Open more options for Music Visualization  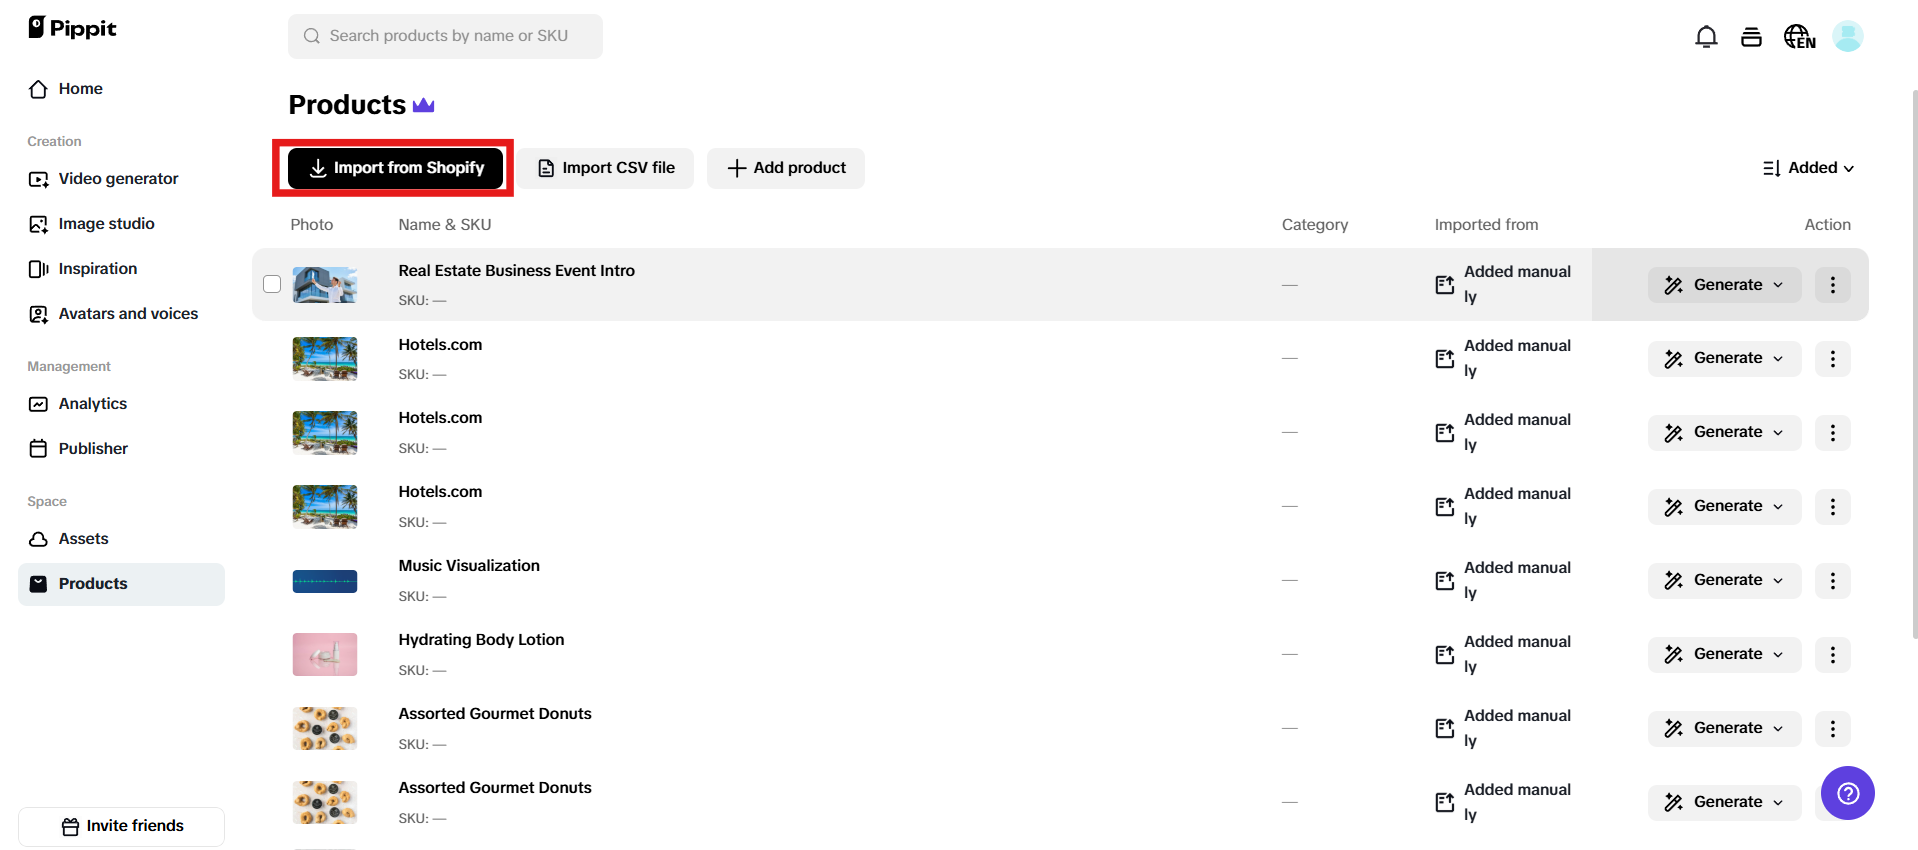(x=1832, y=581)
